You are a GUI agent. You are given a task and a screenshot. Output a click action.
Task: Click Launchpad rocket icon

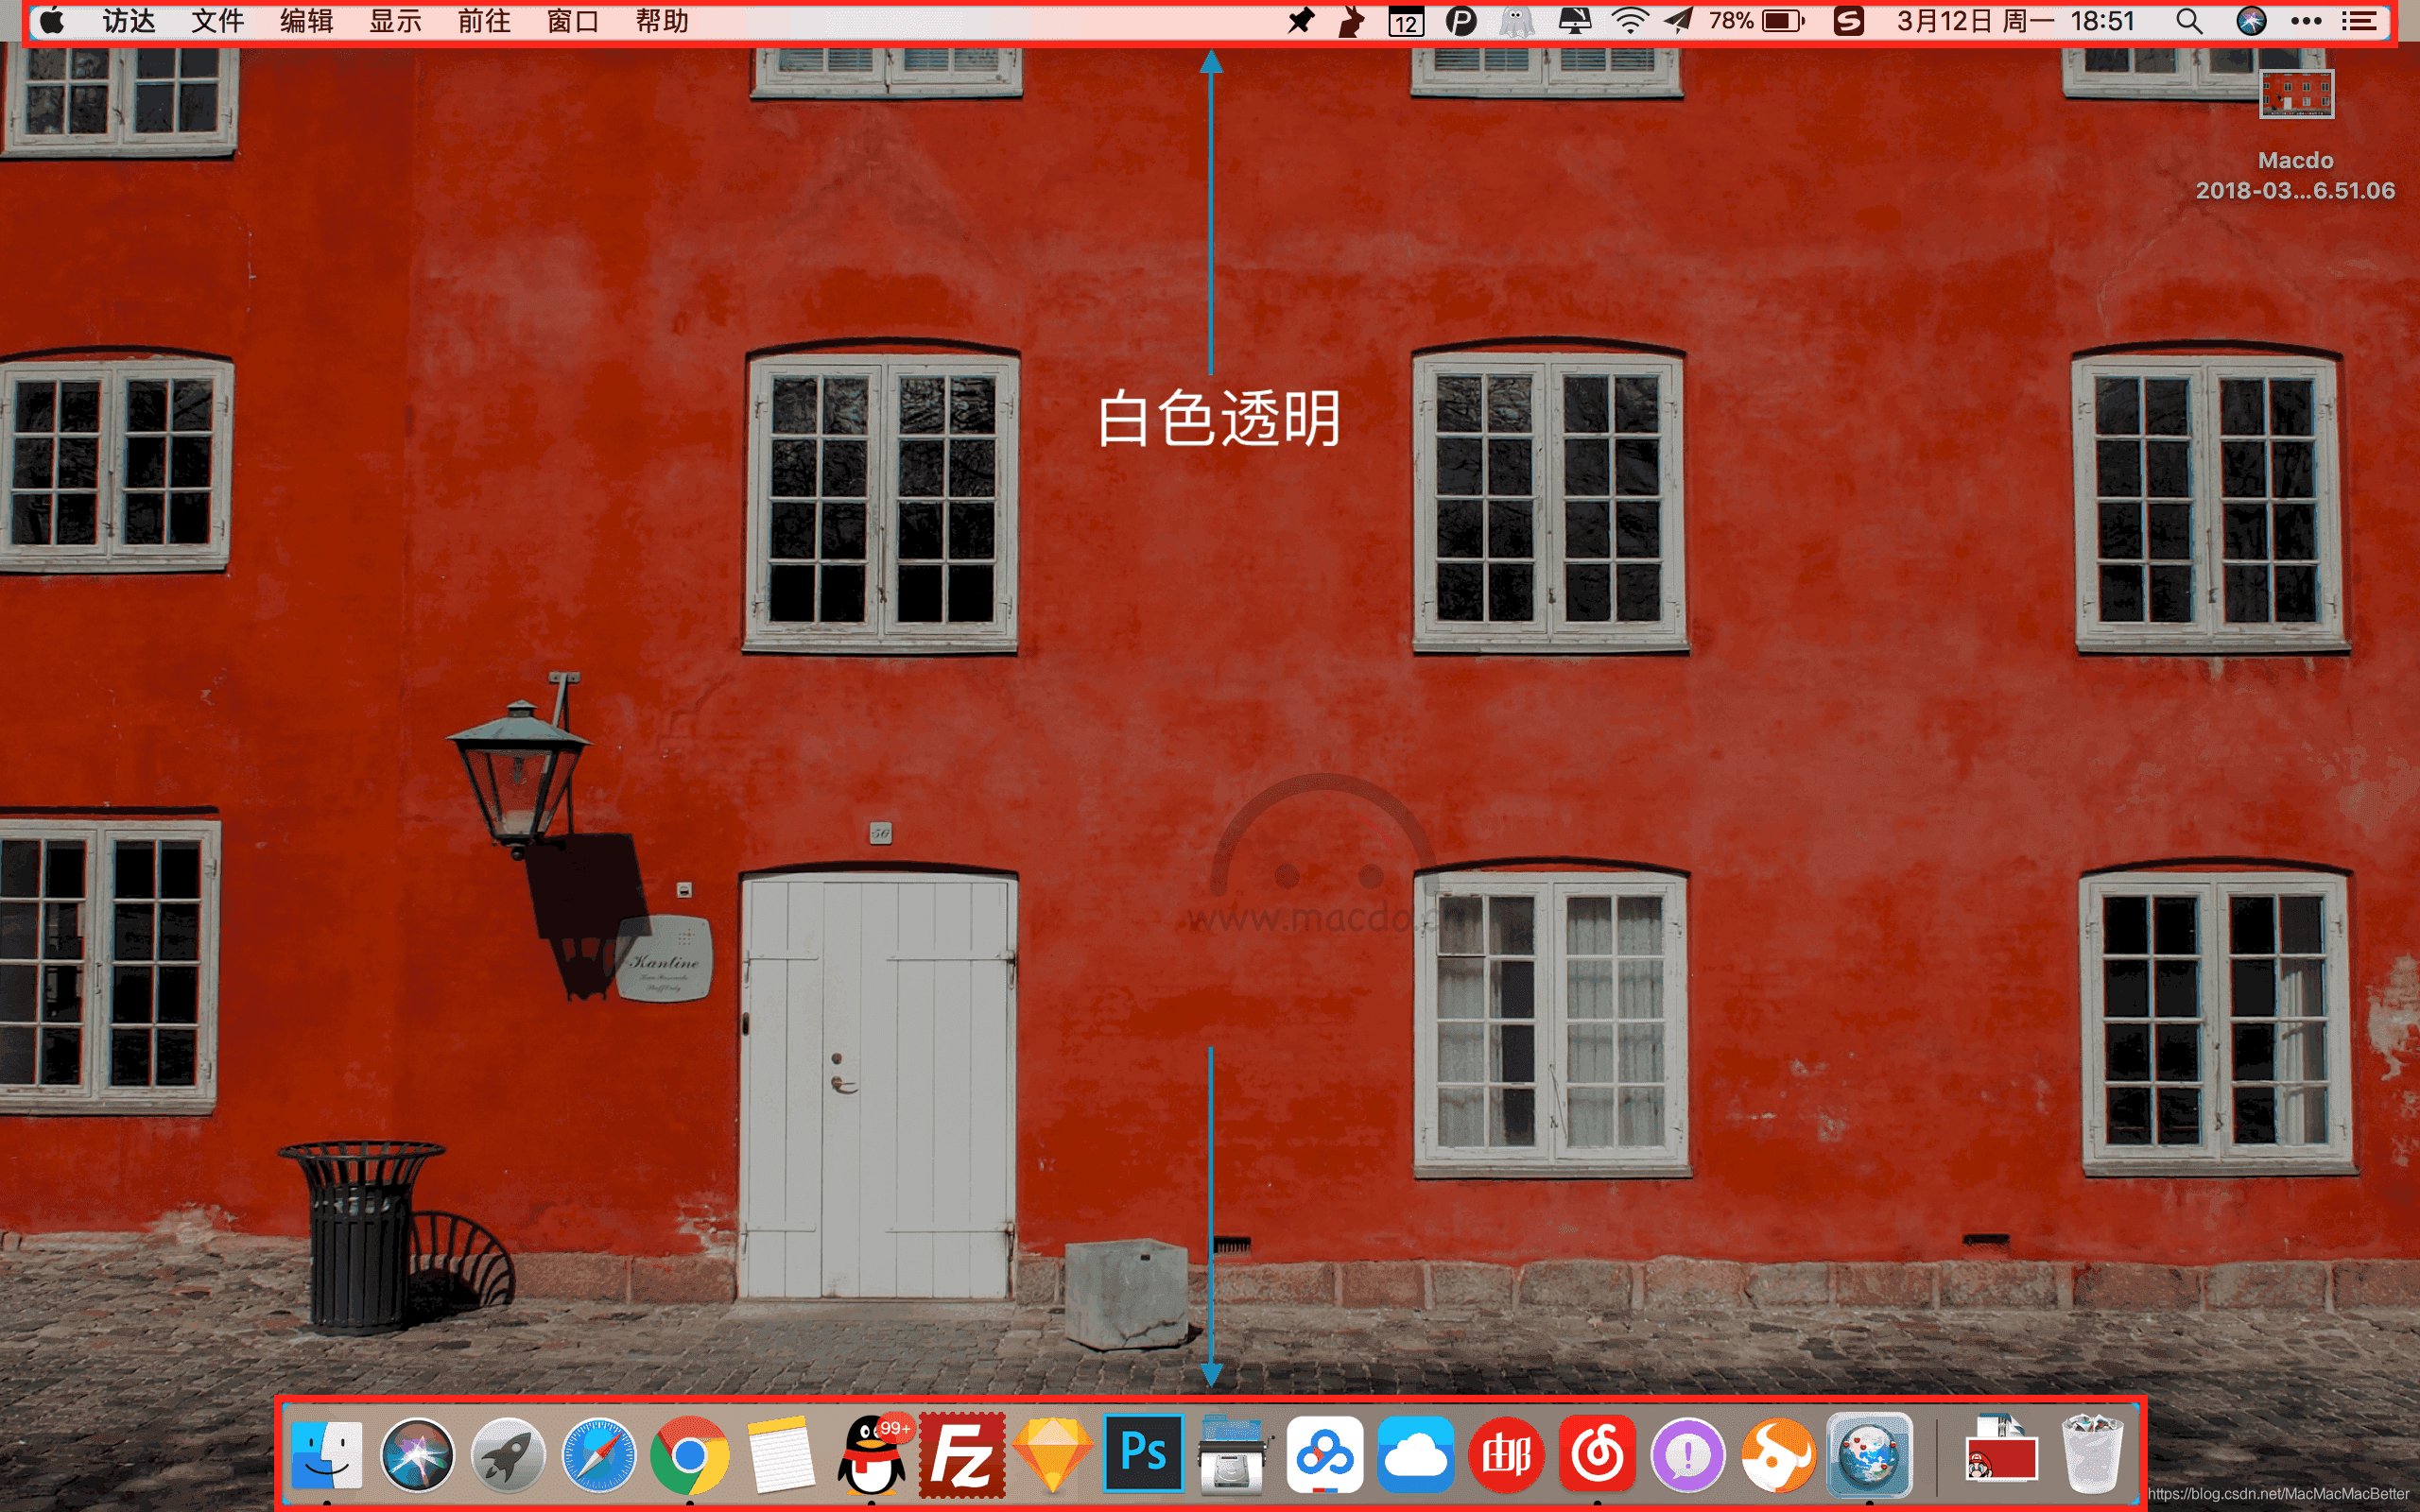coord(508,1455)
